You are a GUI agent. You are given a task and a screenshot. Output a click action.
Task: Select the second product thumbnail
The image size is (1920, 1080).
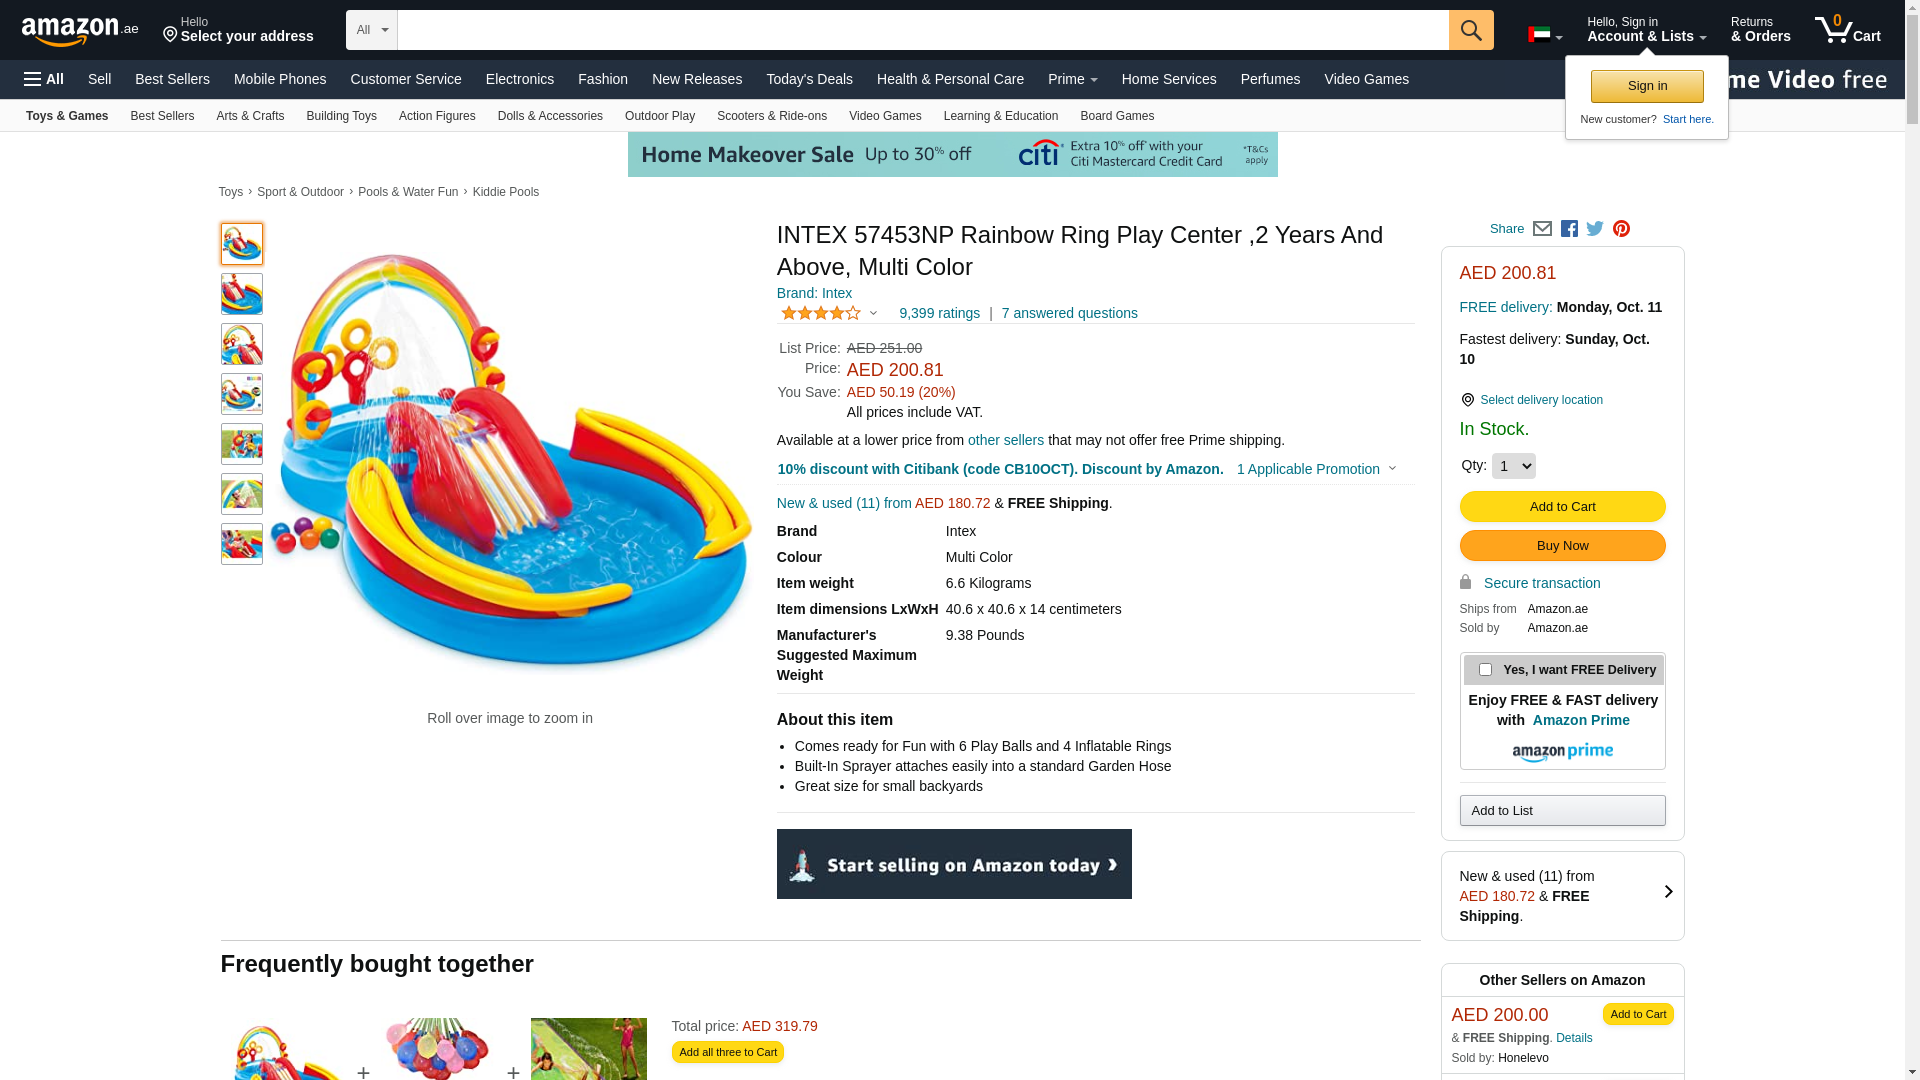click(242, 294)
